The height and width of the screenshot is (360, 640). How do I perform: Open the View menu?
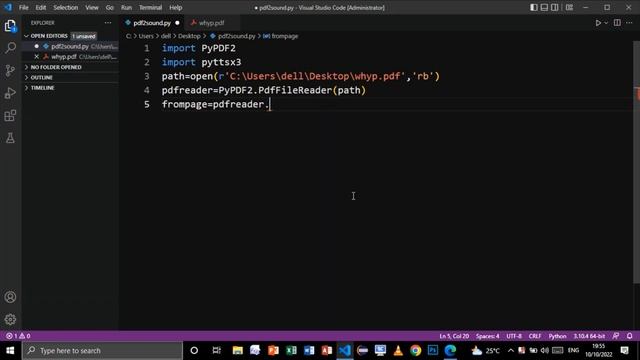tap(92, 7)
